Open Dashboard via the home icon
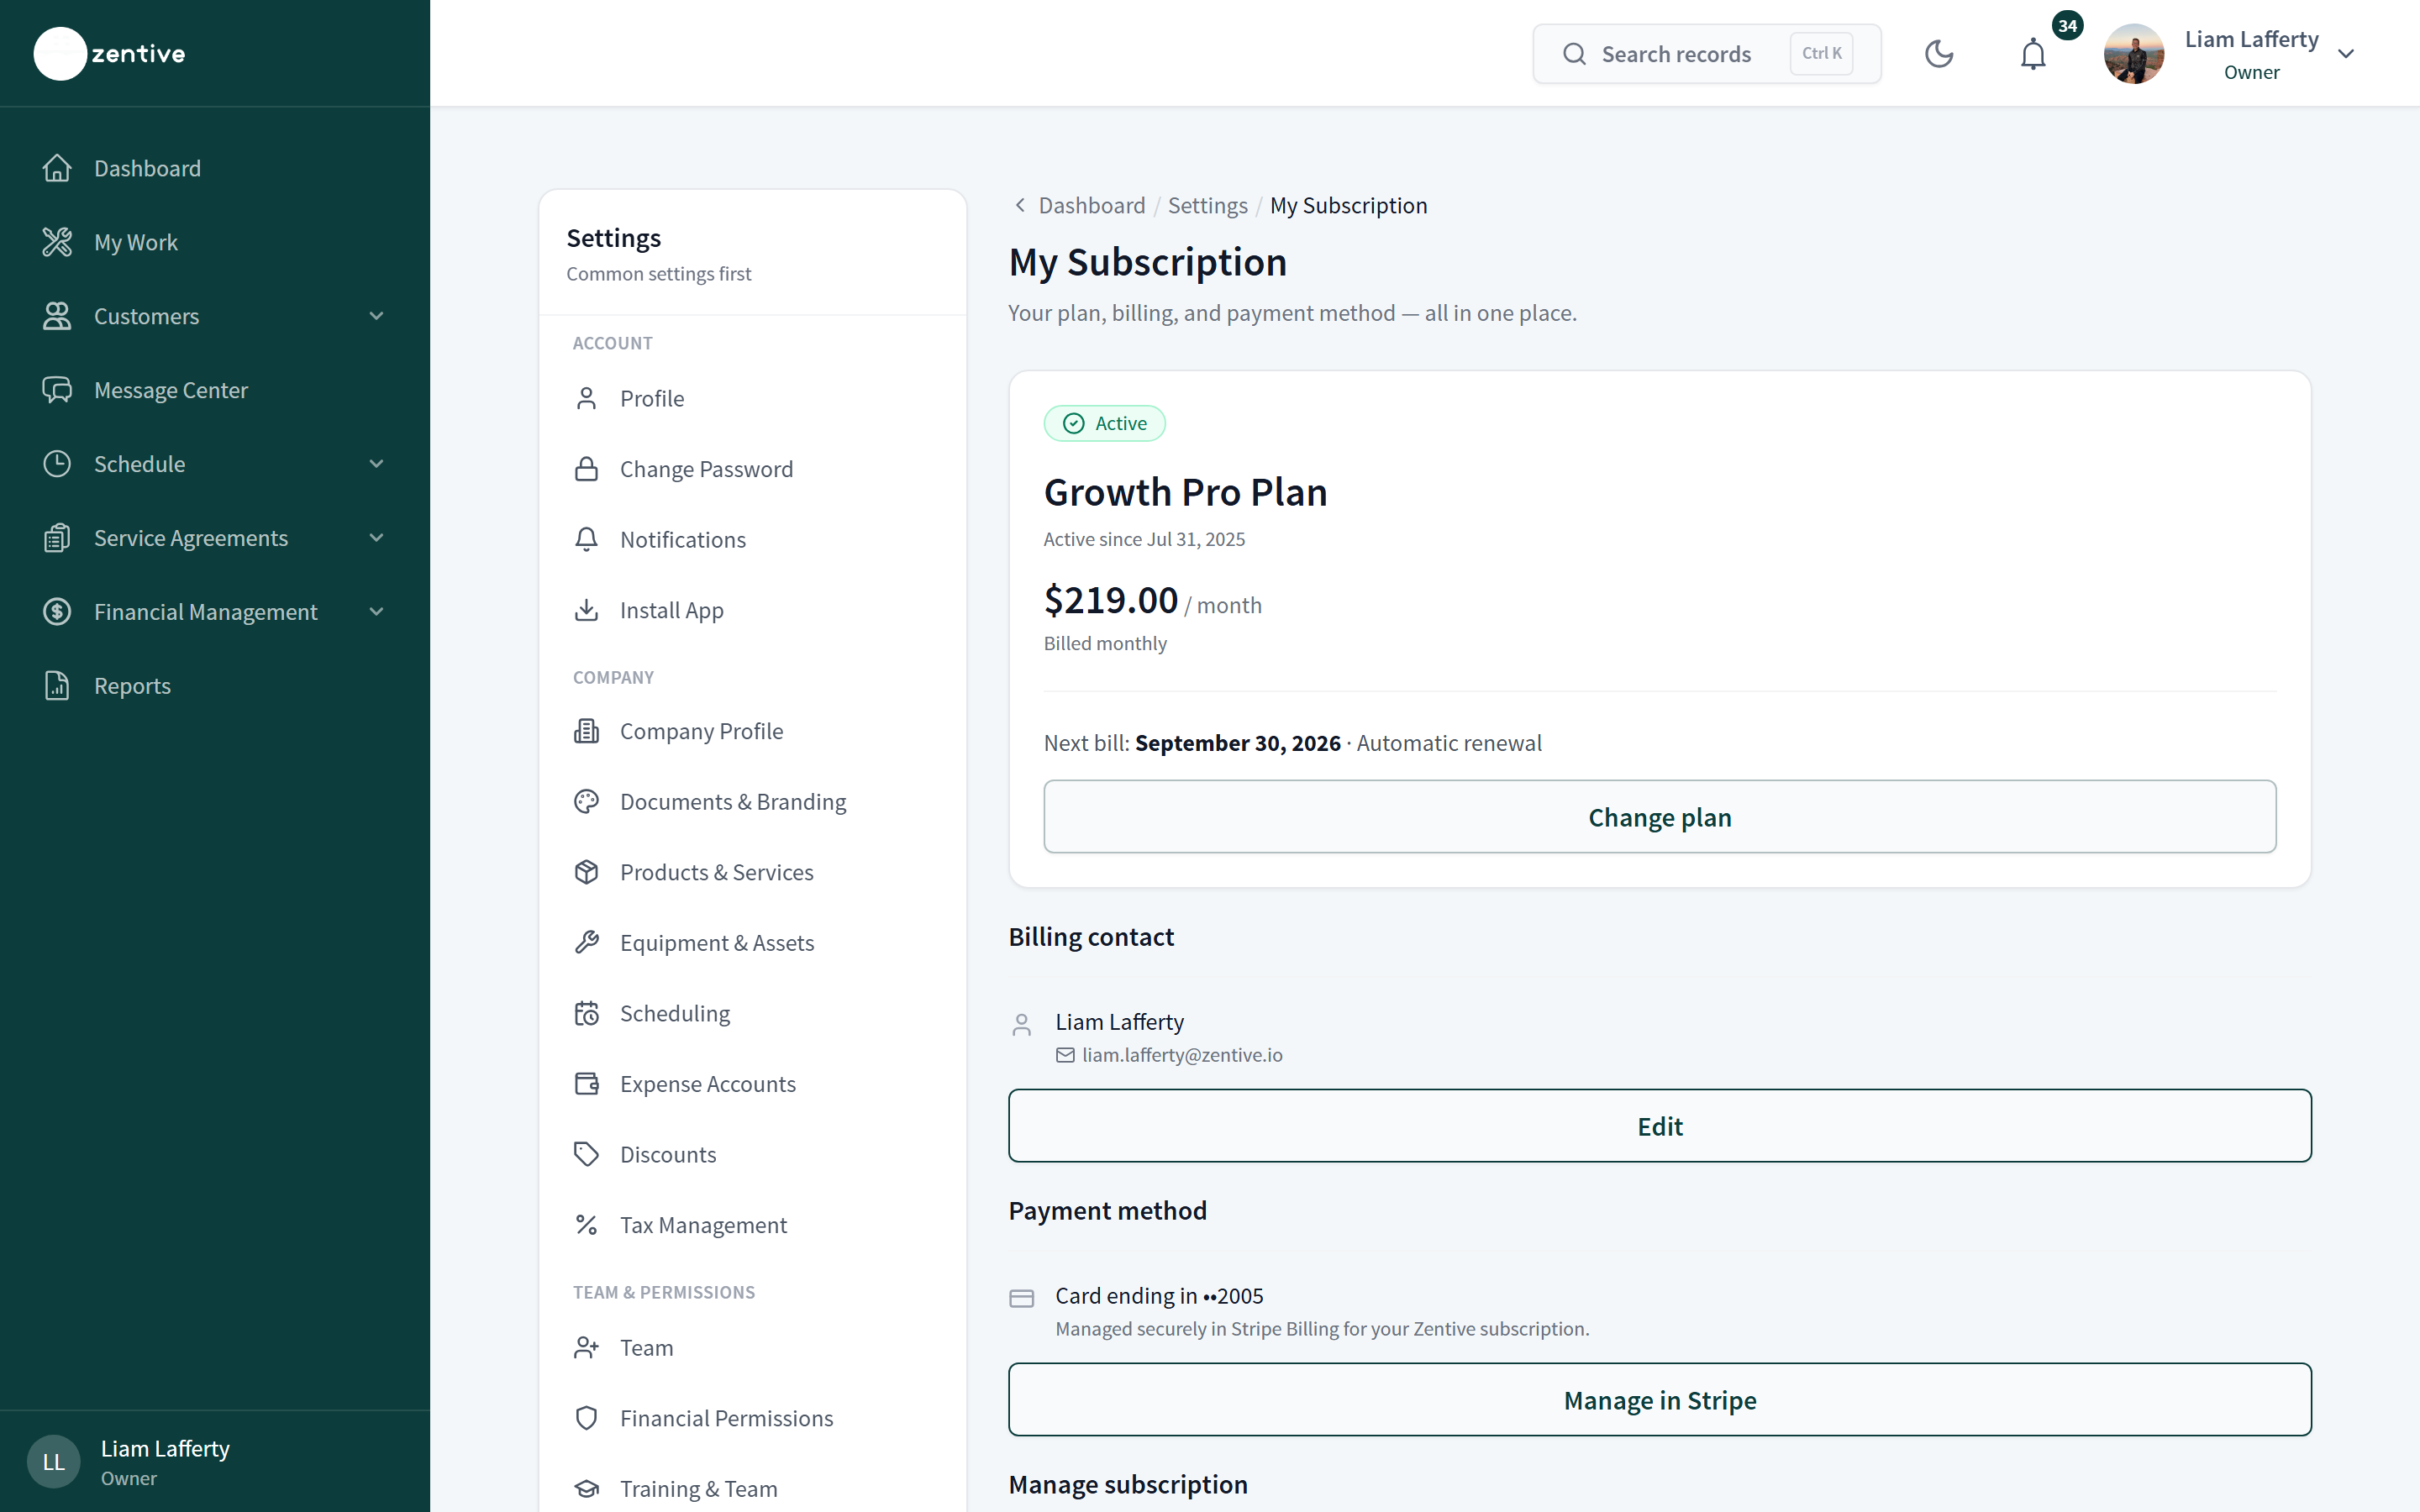Screen dimensions: 2420x1512 [57, 168]
